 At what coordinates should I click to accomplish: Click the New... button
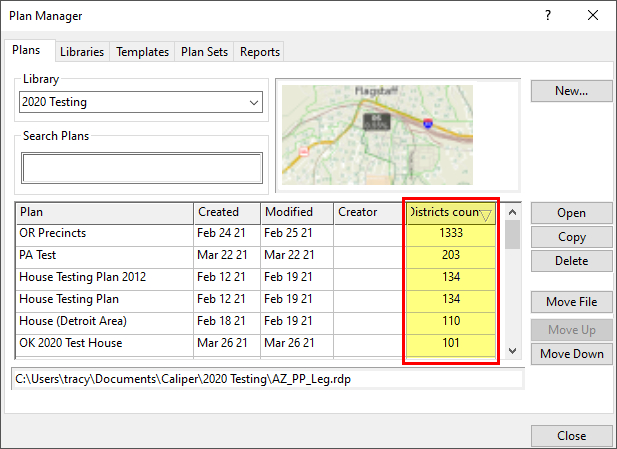point(571,91)
